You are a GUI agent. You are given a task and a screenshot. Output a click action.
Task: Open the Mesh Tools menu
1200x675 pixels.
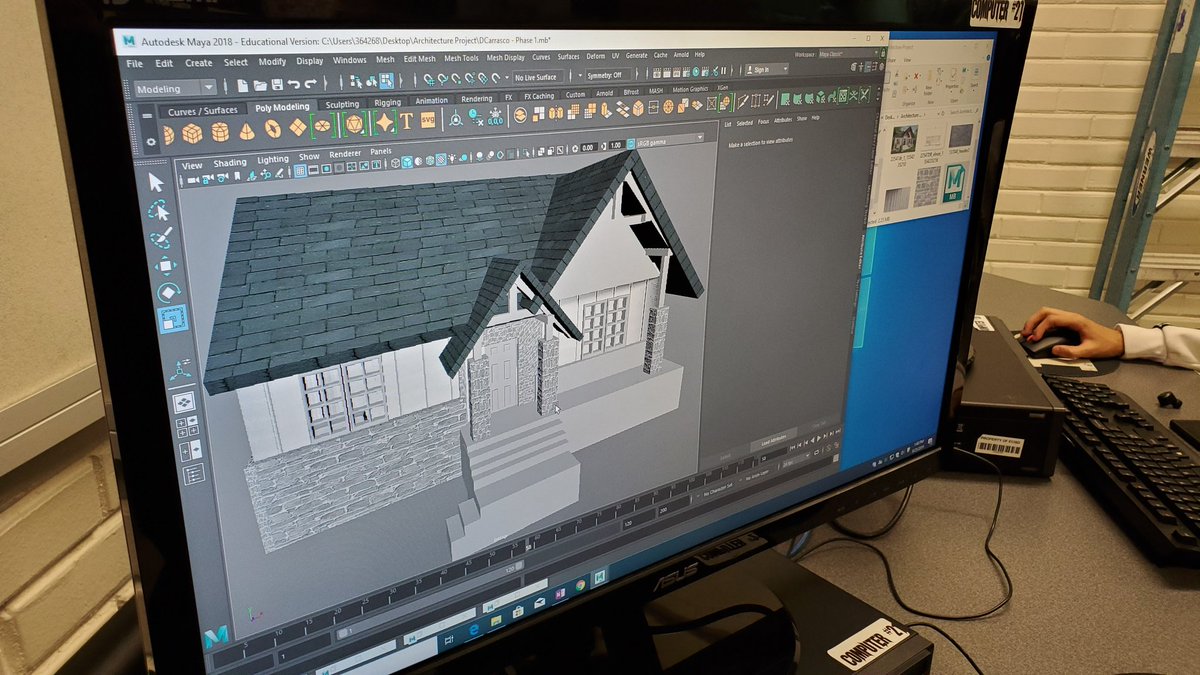coord(460,59)
